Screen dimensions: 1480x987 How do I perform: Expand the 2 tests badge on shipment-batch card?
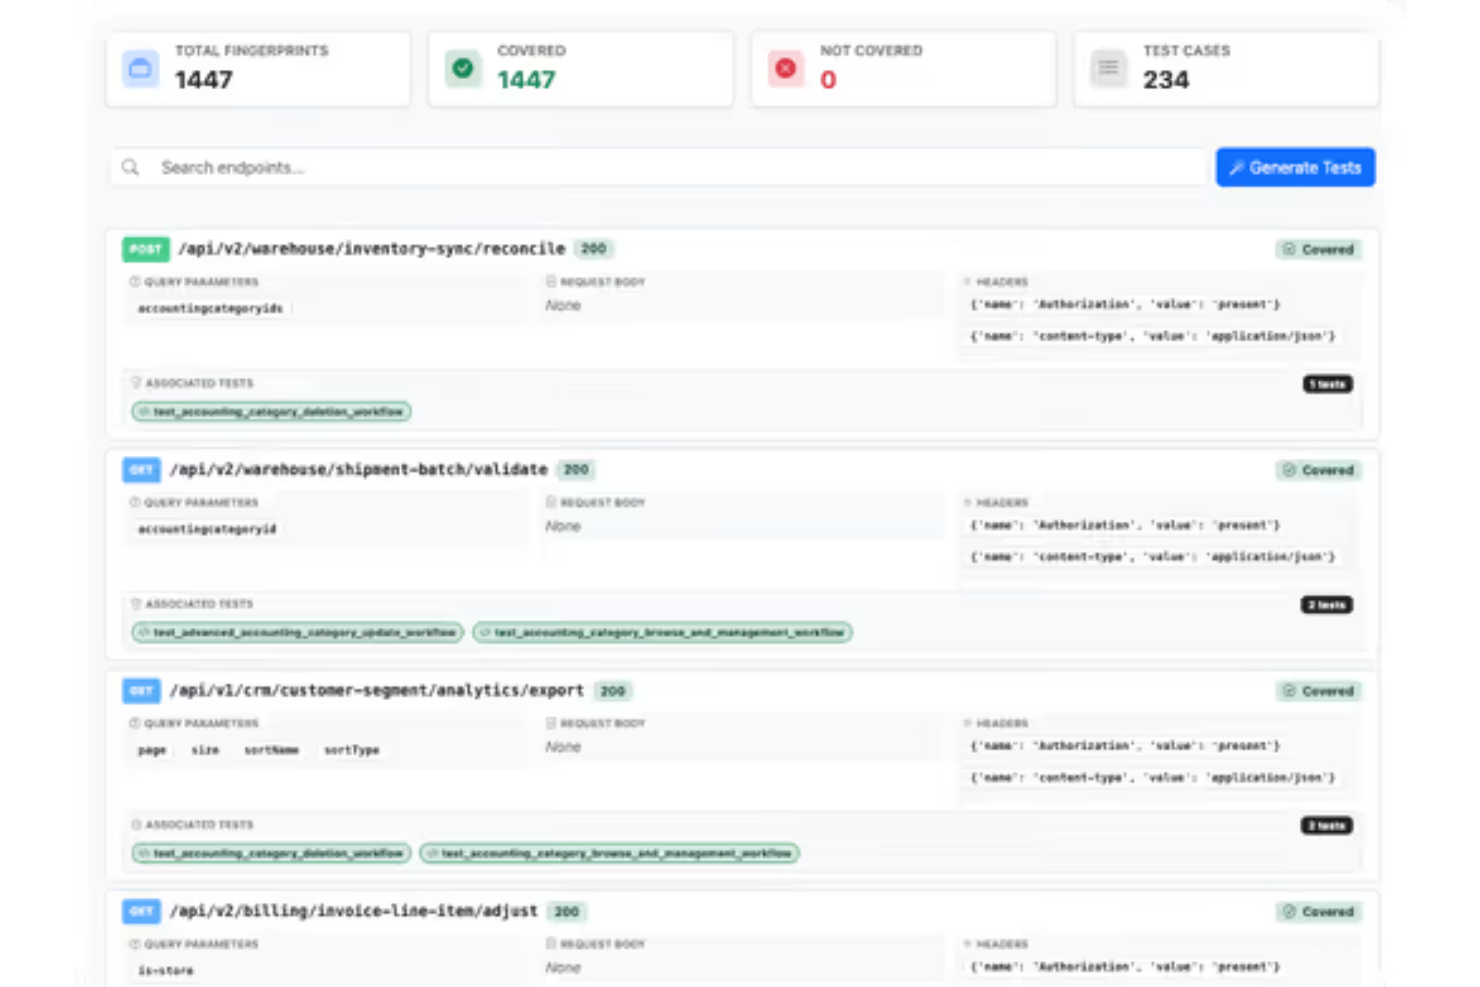1327,605
